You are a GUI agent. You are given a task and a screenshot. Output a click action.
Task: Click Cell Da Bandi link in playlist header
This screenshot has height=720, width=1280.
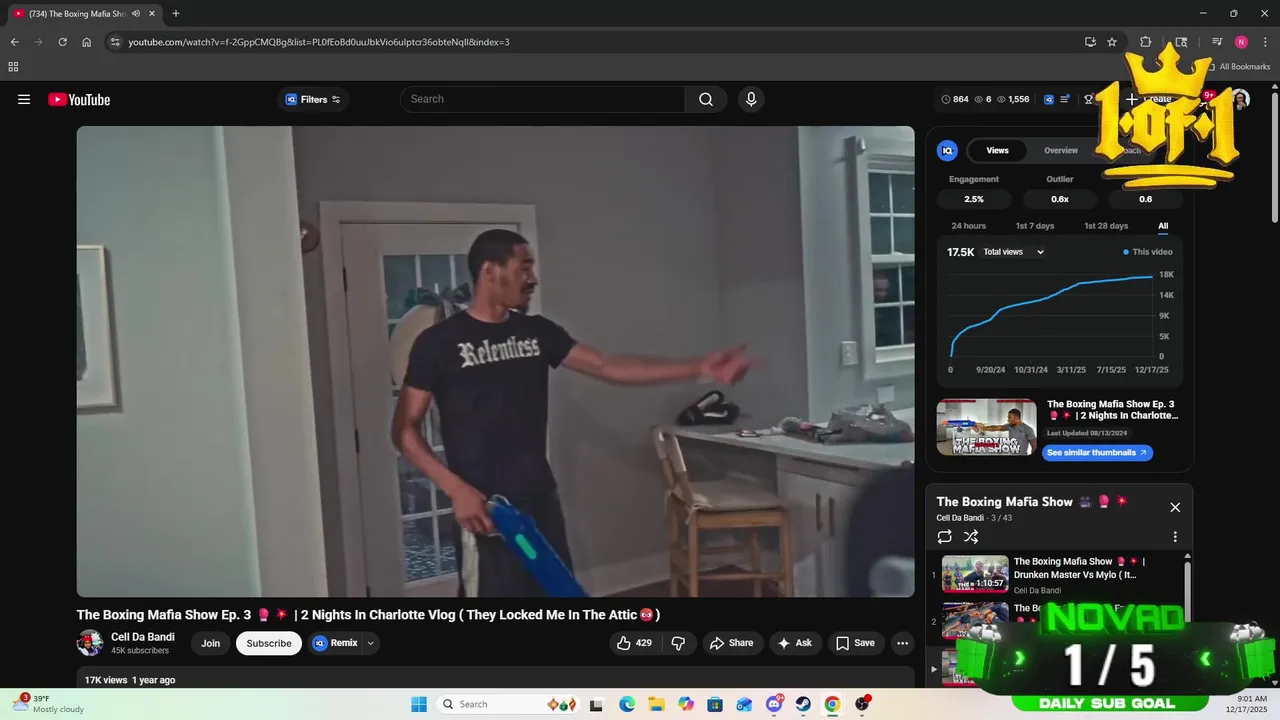960,518
